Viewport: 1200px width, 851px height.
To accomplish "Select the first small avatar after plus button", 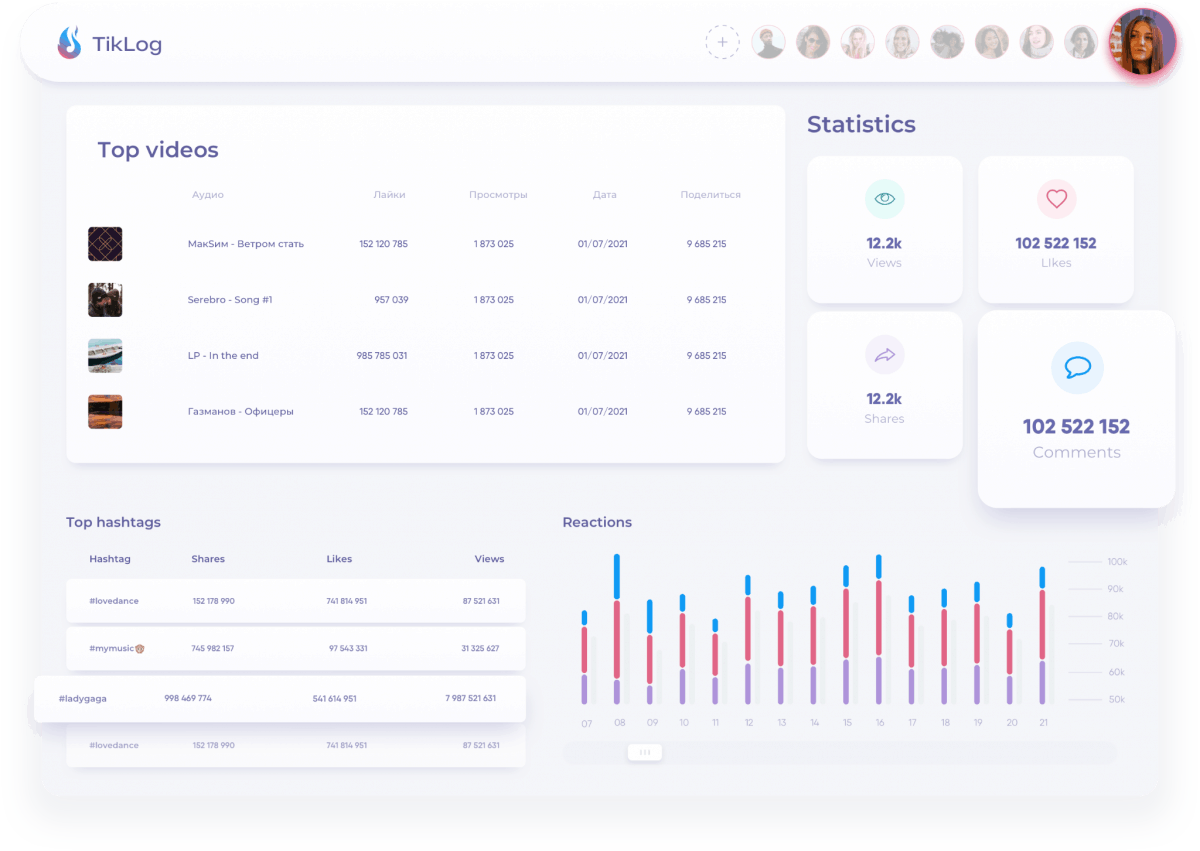I will pos(768,43).
